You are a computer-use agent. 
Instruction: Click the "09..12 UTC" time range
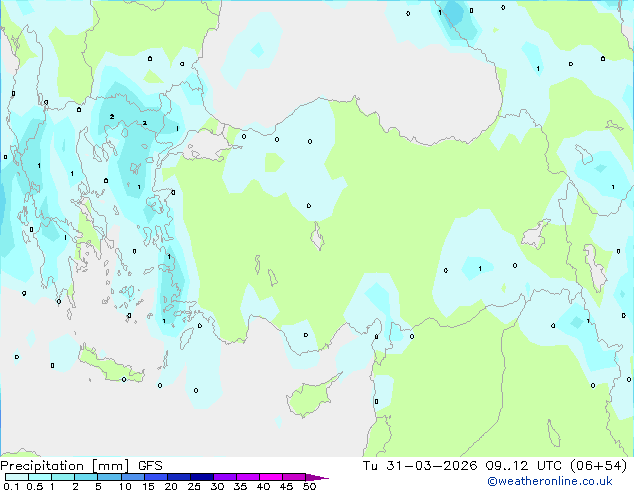(524, 466)
